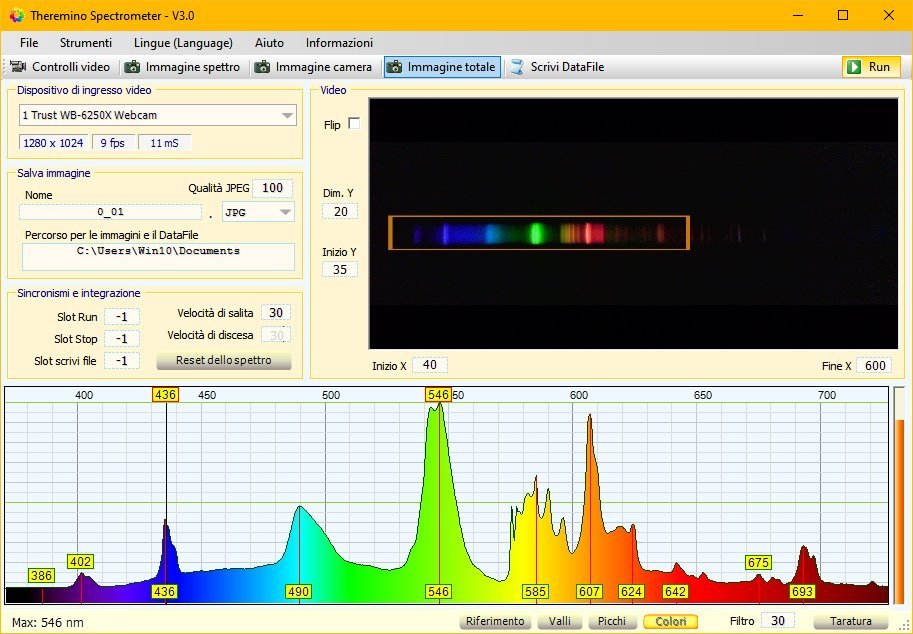Screen dimensions: 913x634
Task: Open the Lingue (Language) menu
Action: click(183, 43)
